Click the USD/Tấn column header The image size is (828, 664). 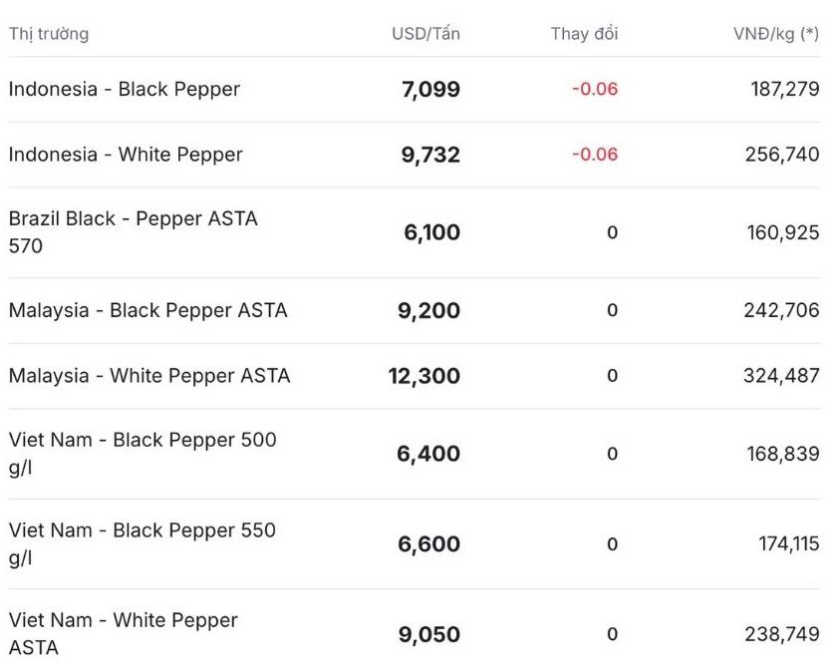(425, 34)
